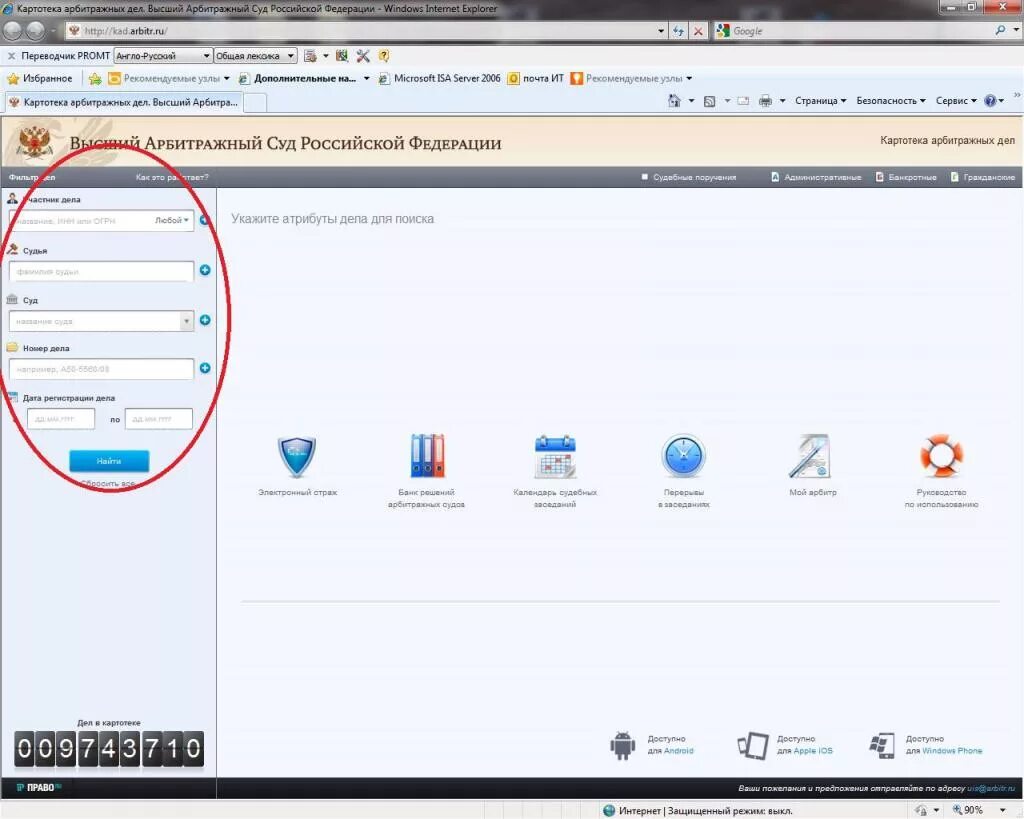1024x819 pixels.
Task: Click the judge surname input field
Action: click(101, 271)
